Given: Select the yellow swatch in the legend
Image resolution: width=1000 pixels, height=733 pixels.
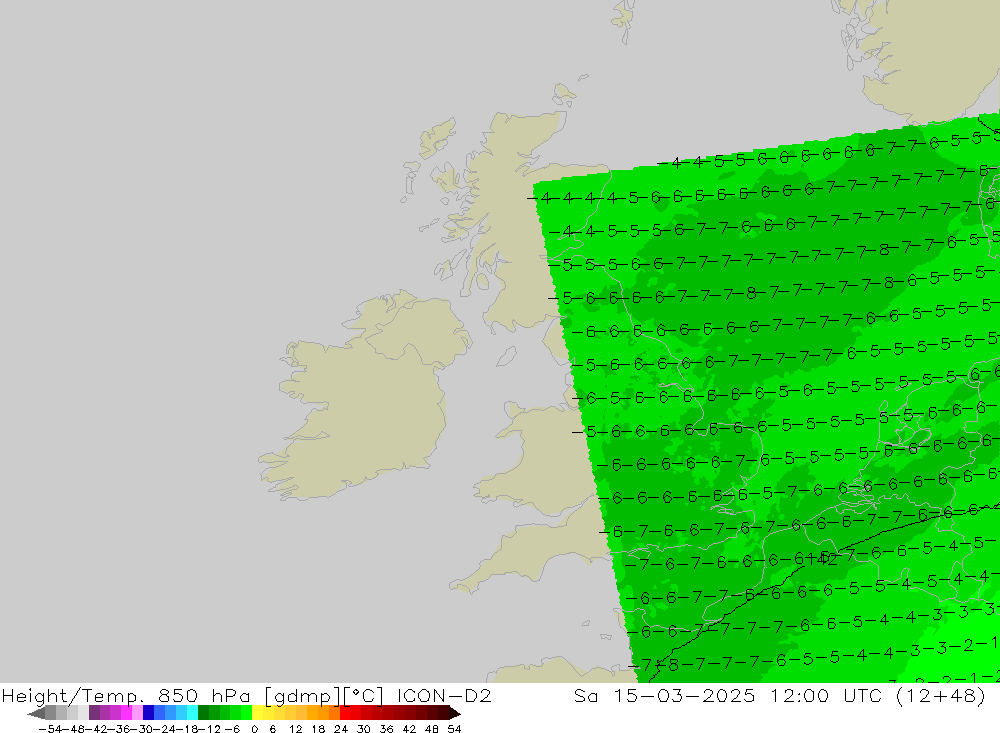Looking at the screenshot, I should 257,713.
